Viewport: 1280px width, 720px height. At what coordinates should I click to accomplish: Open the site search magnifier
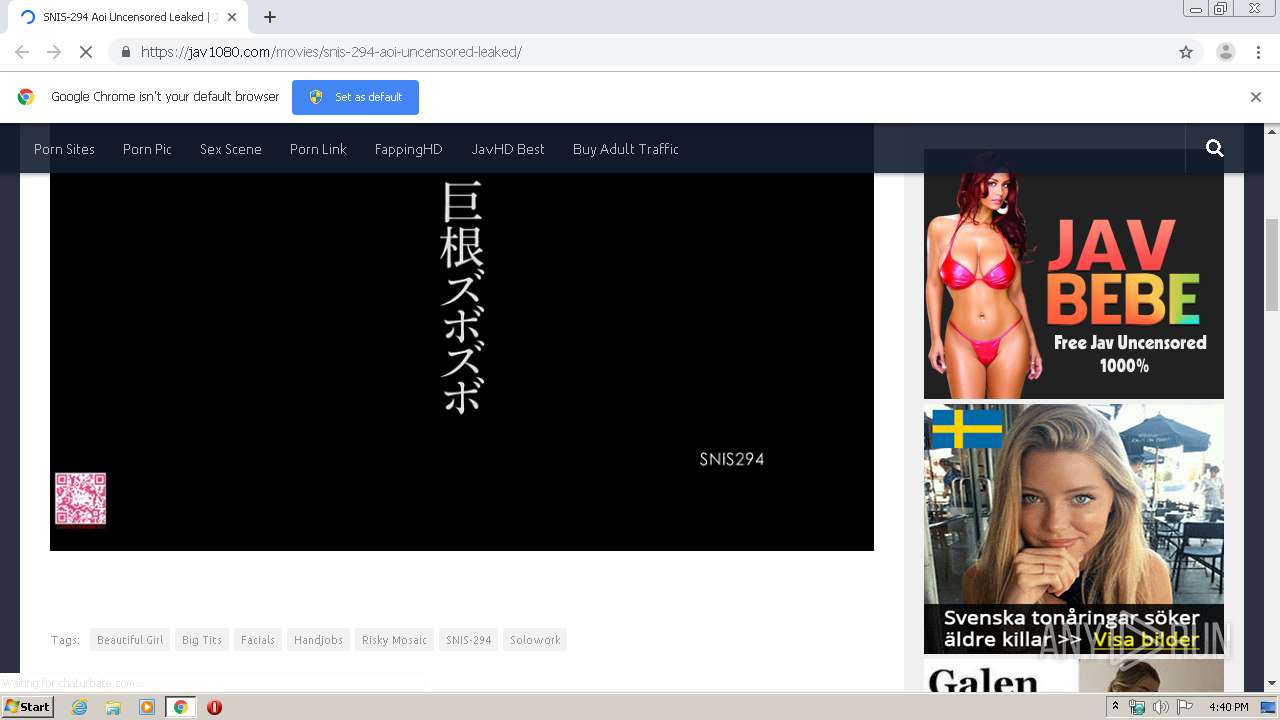1215,148
